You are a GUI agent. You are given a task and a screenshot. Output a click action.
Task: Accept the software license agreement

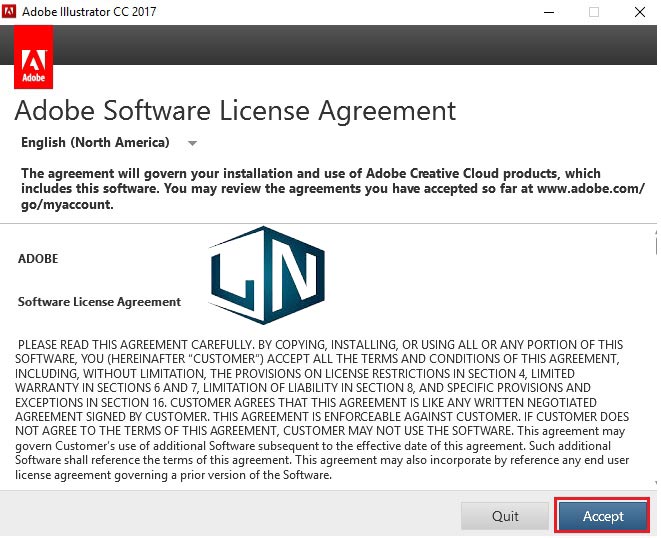[603, 516]
